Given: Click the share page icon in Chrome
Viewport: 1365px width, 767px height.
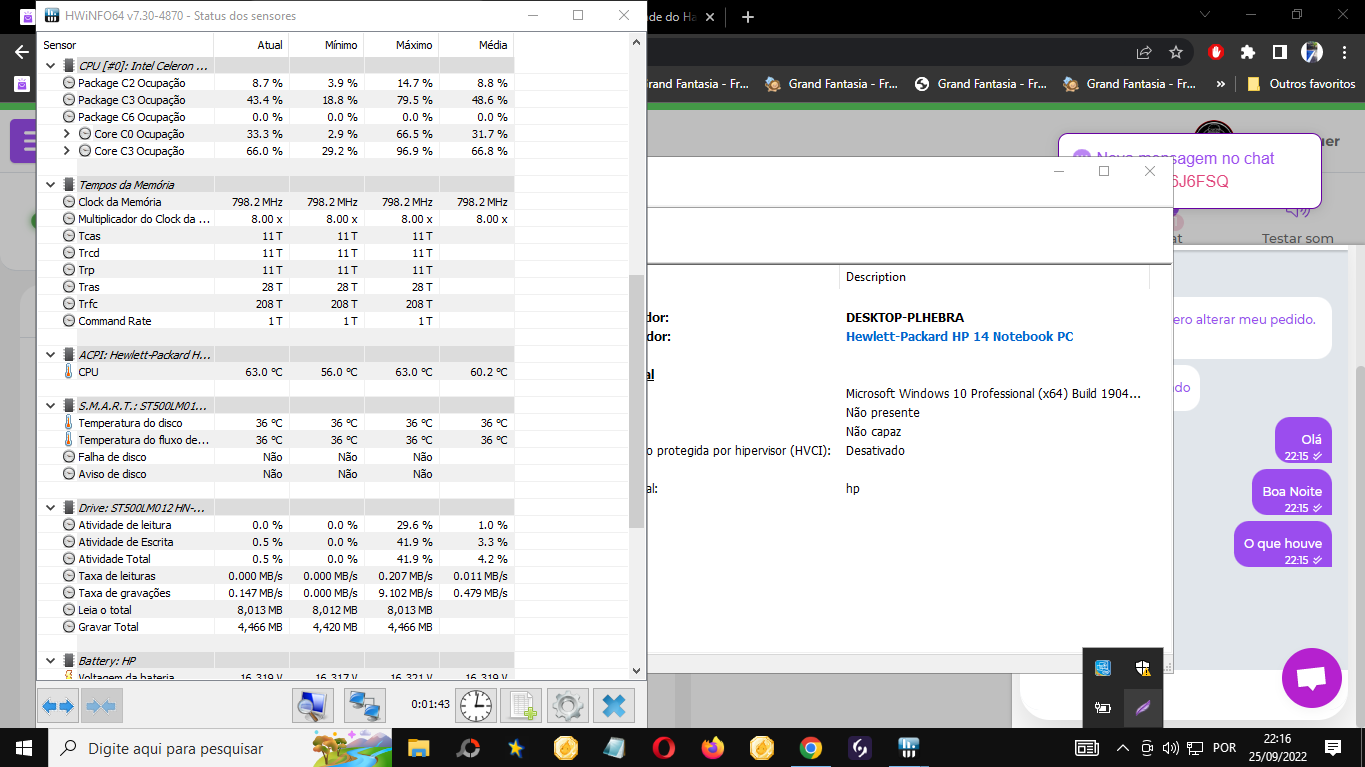Looking at the screenshot, I should [1144, 52].
